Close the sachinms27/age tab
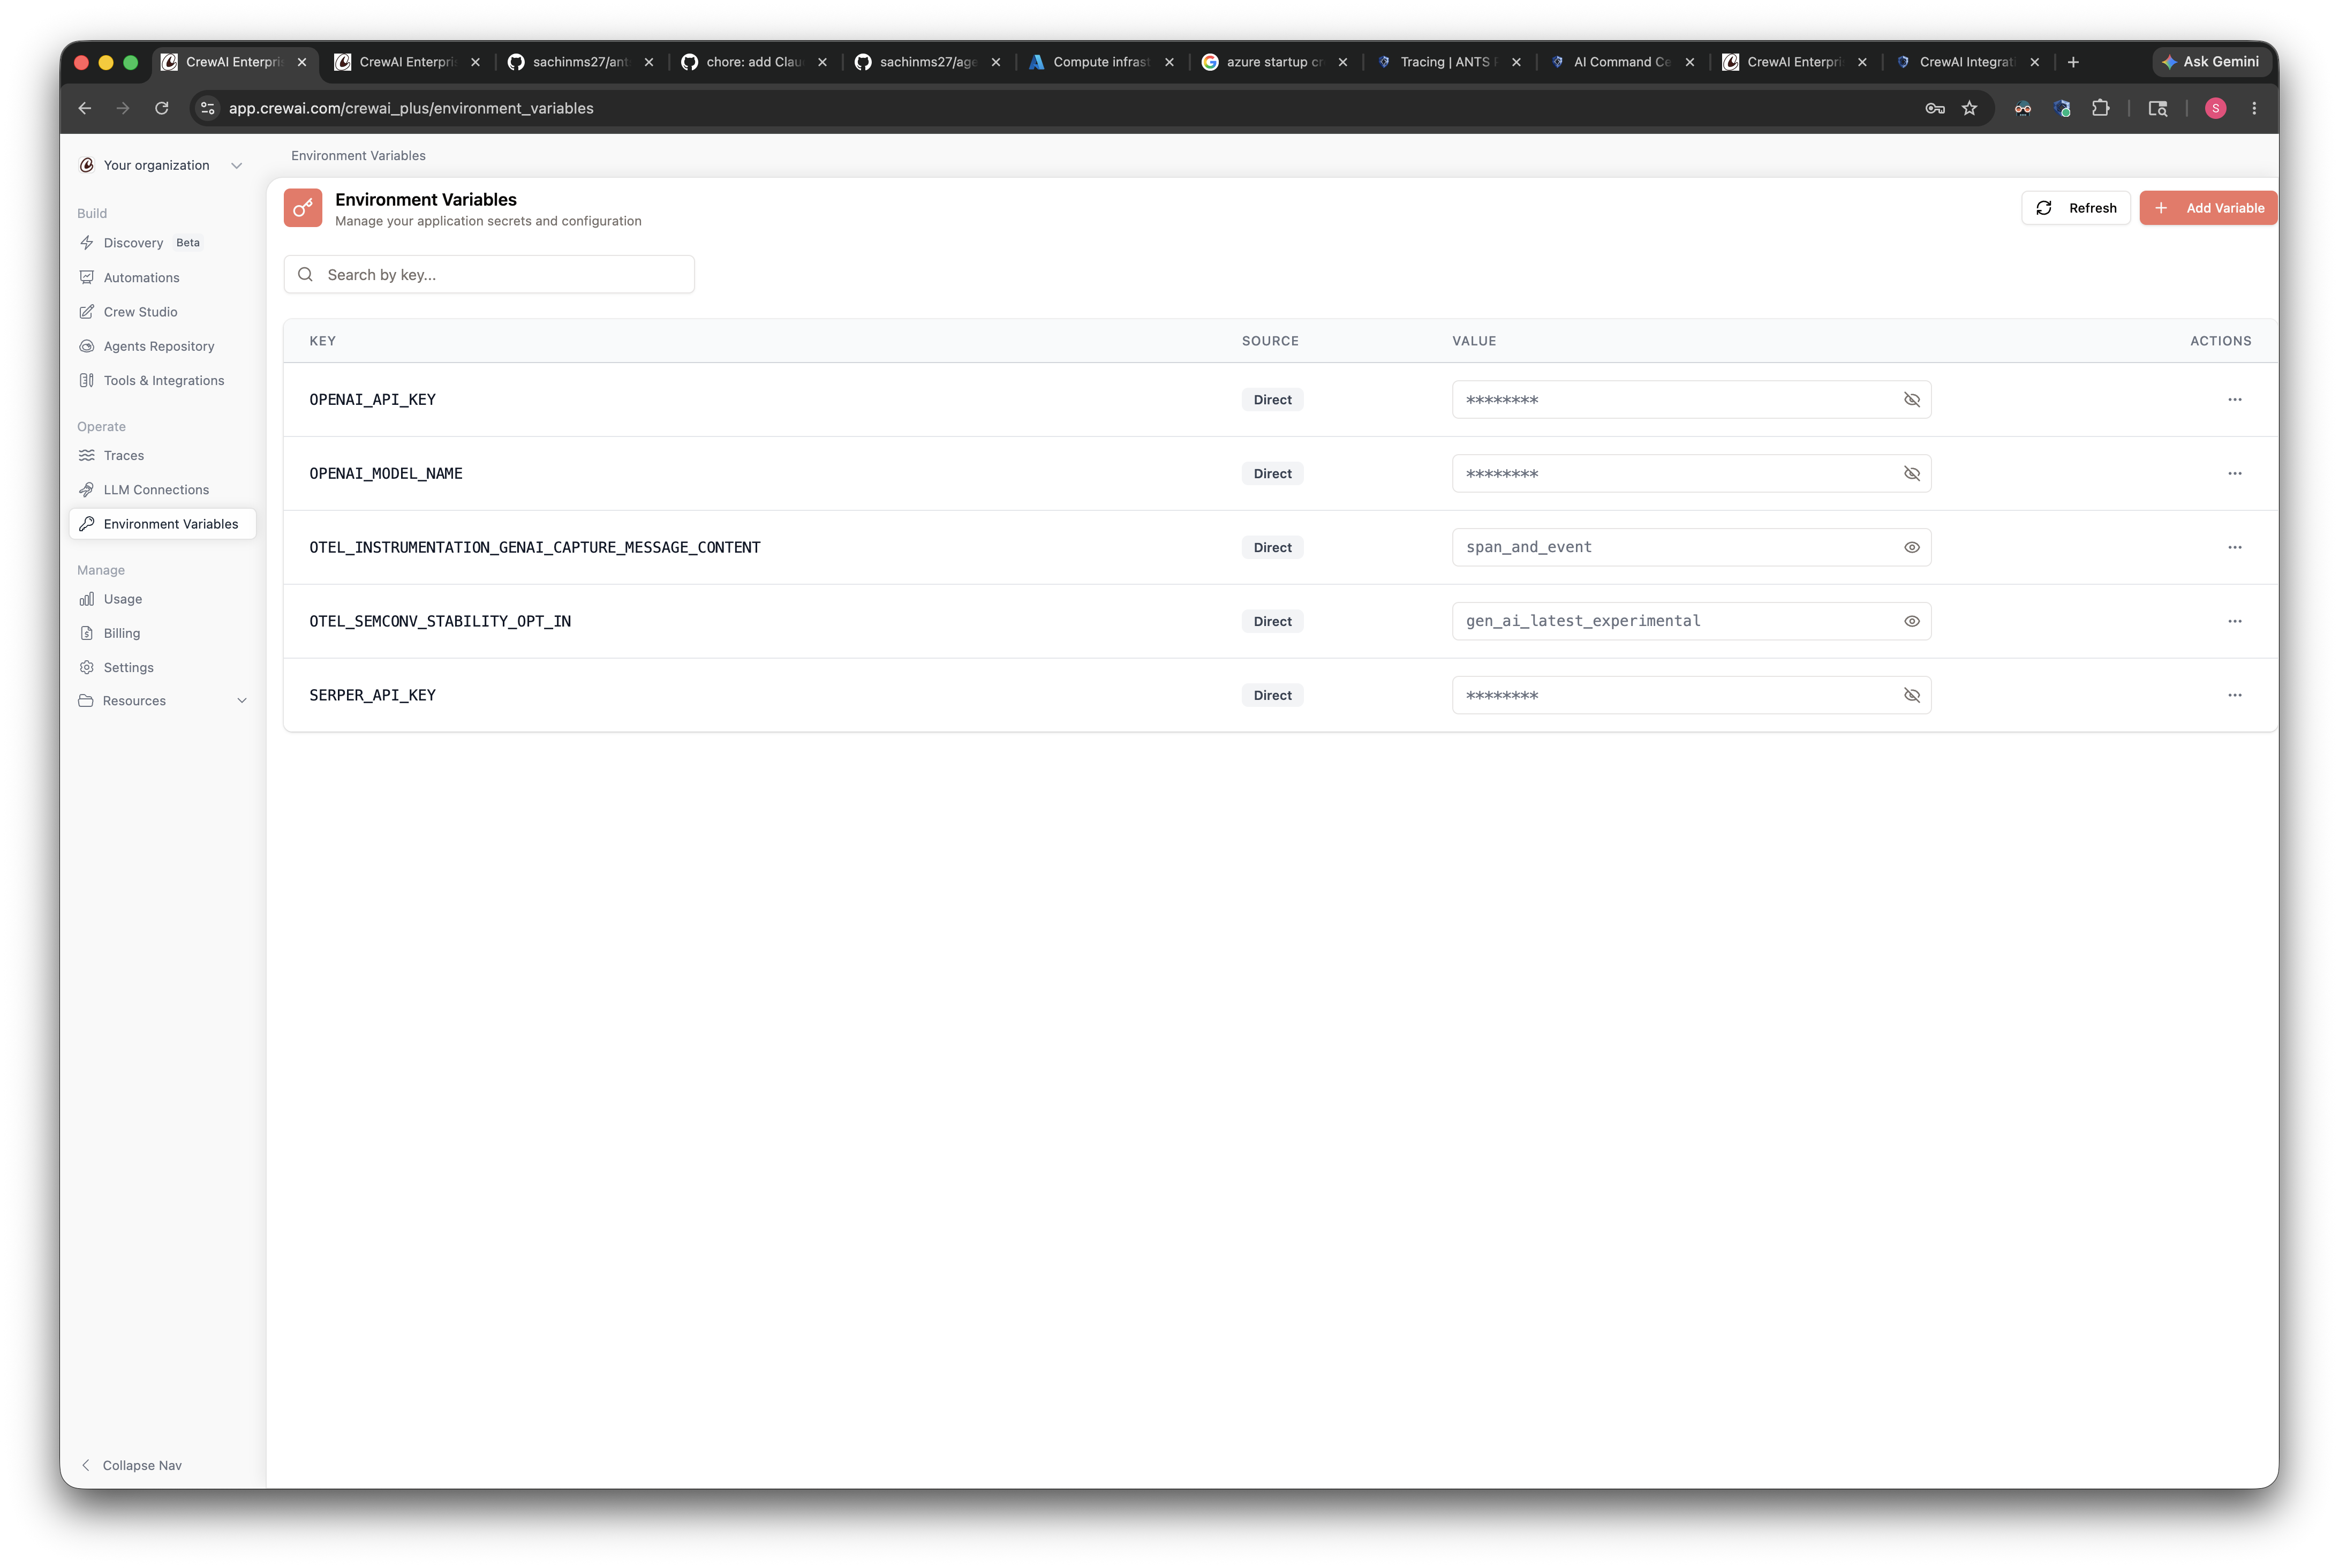 click(x=995, y=62)
